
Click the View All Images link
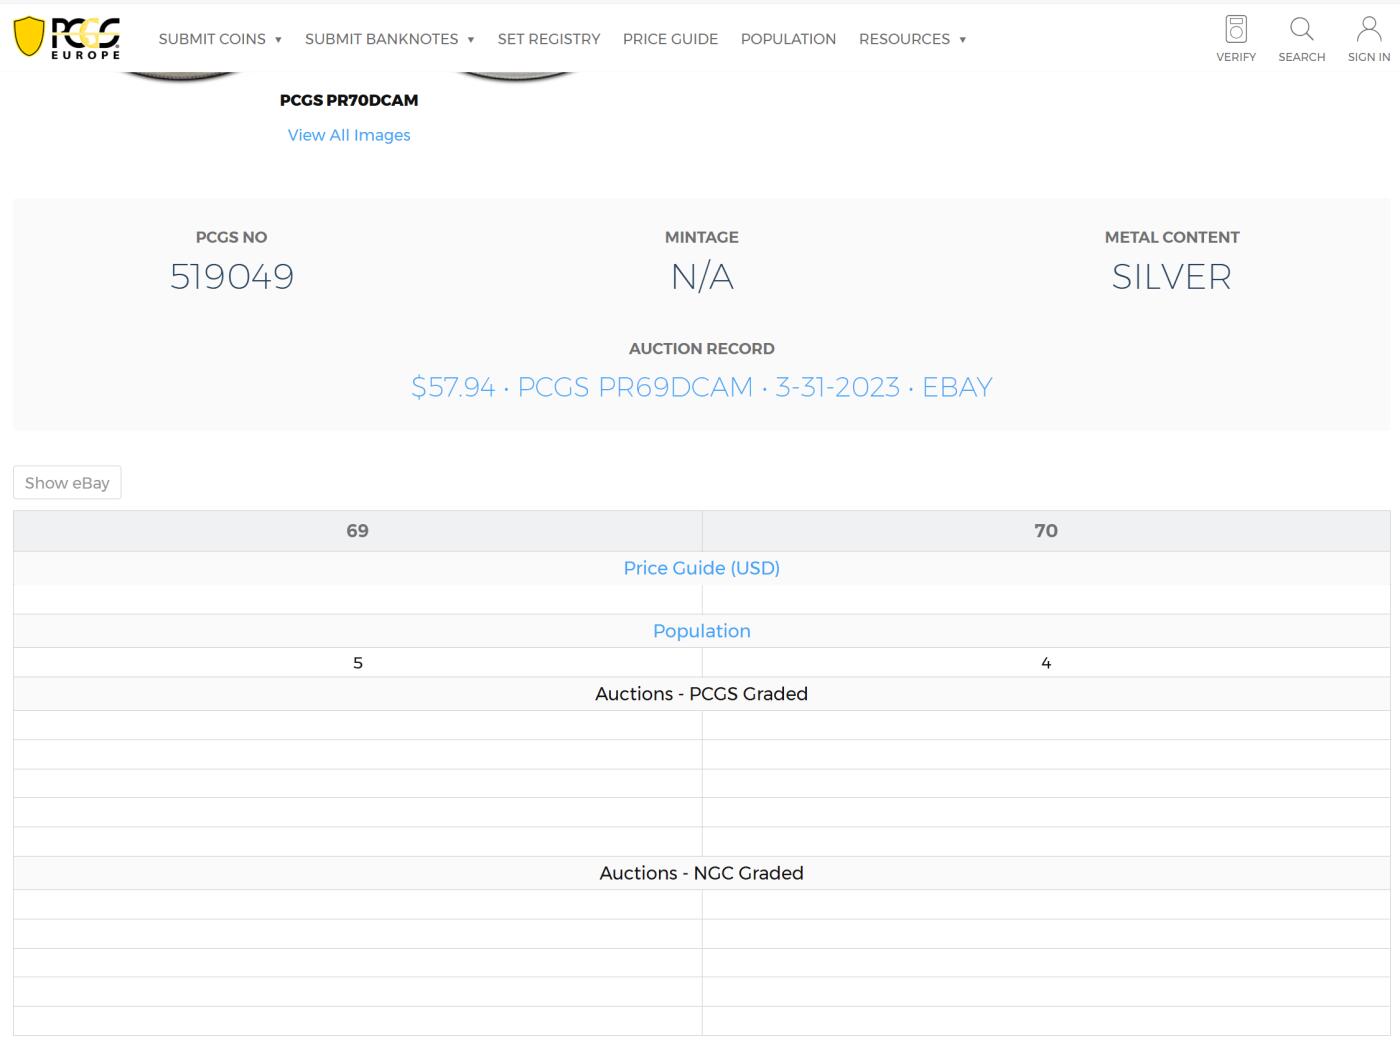(349, 135)
